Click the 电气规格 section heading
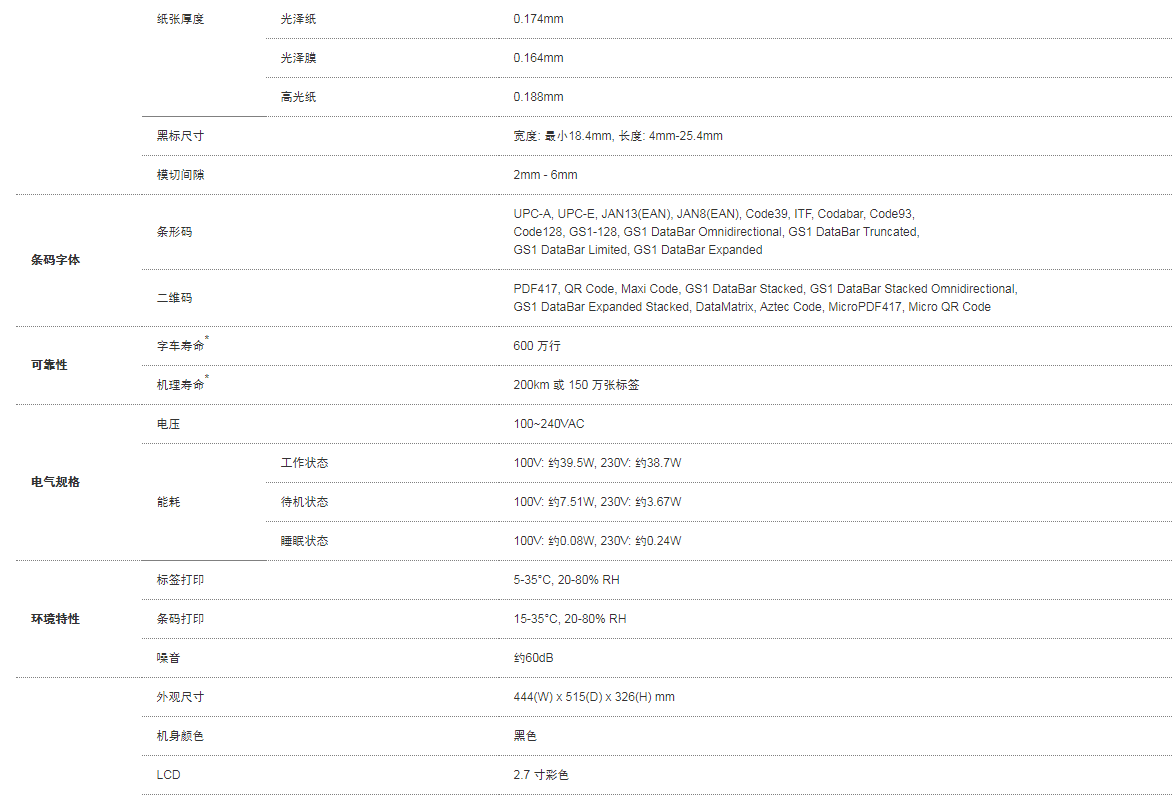This screenshot has width=1172, height=796. coord(55,482)
